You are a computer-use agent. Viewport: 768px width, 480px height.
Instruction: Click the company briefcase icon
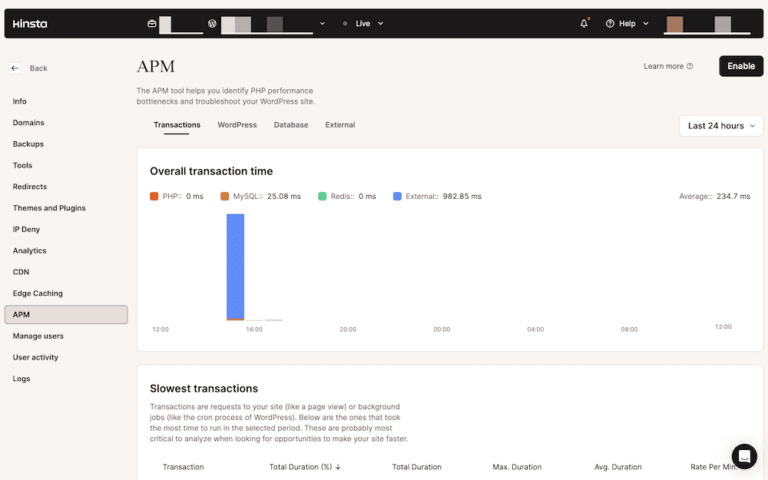pos(151,23)
